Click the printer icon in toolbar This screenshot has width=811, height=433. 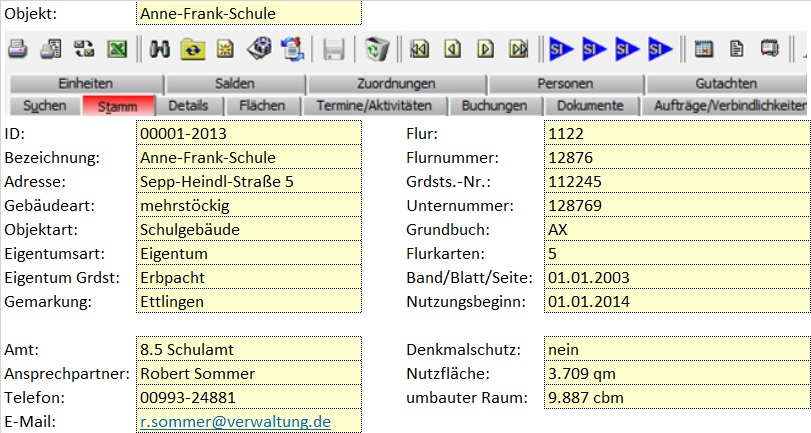click(17, 48)
